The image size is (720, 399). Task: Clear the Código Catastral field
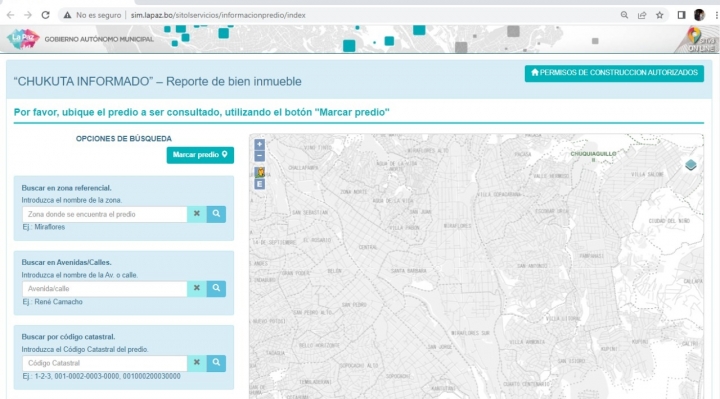[x=197, y=363]
